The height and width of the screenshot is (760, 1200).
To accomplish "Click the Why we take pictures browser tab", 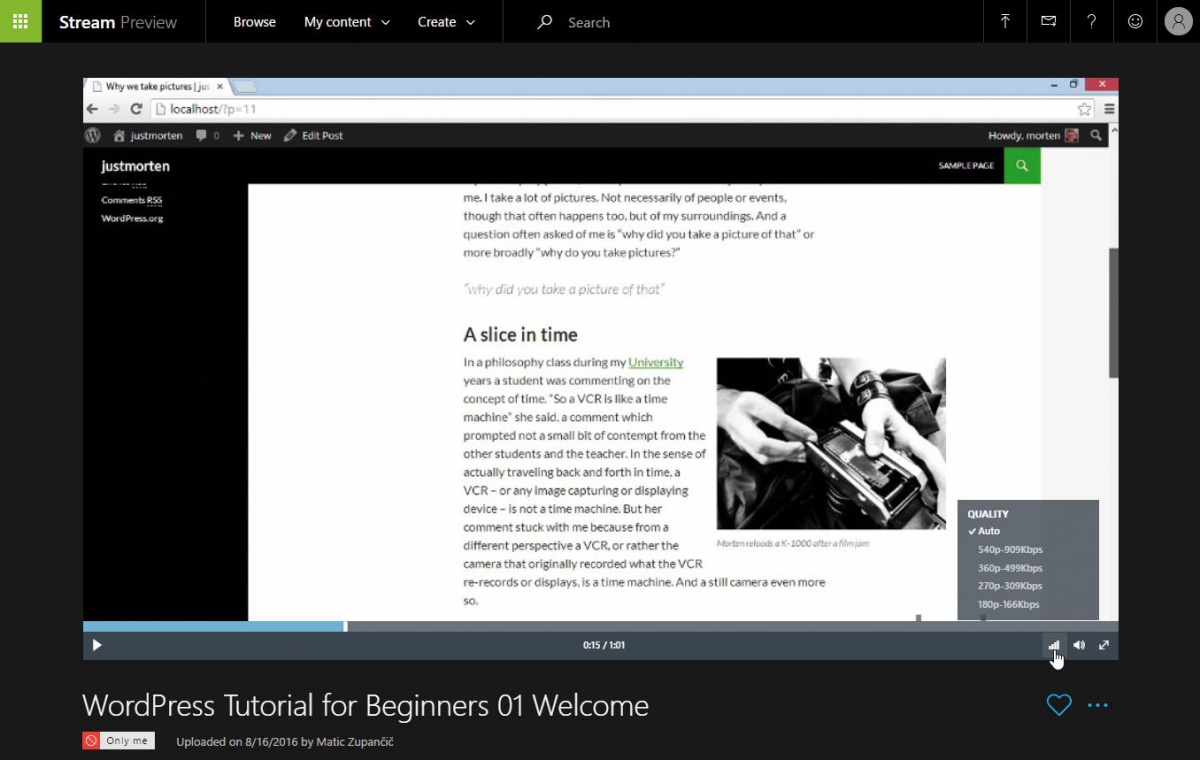I will coord(158,87).
